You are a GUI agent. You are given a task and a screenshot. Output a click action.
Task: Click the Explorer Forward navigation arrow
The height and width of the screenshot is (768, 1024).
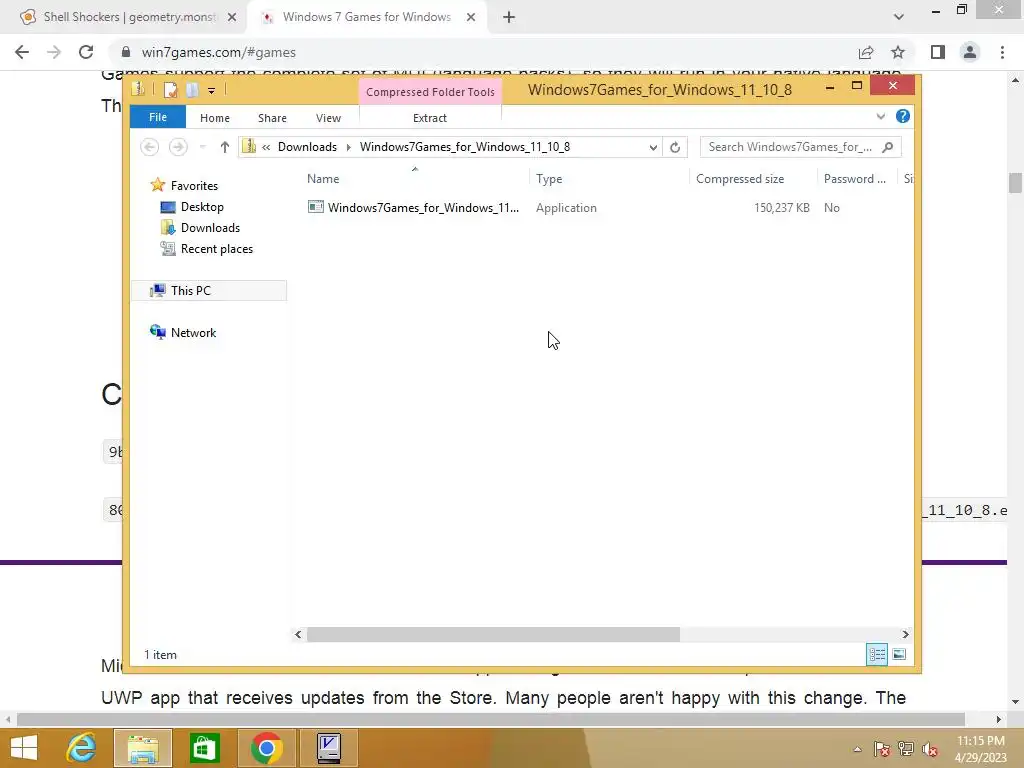tap(178, 147)
